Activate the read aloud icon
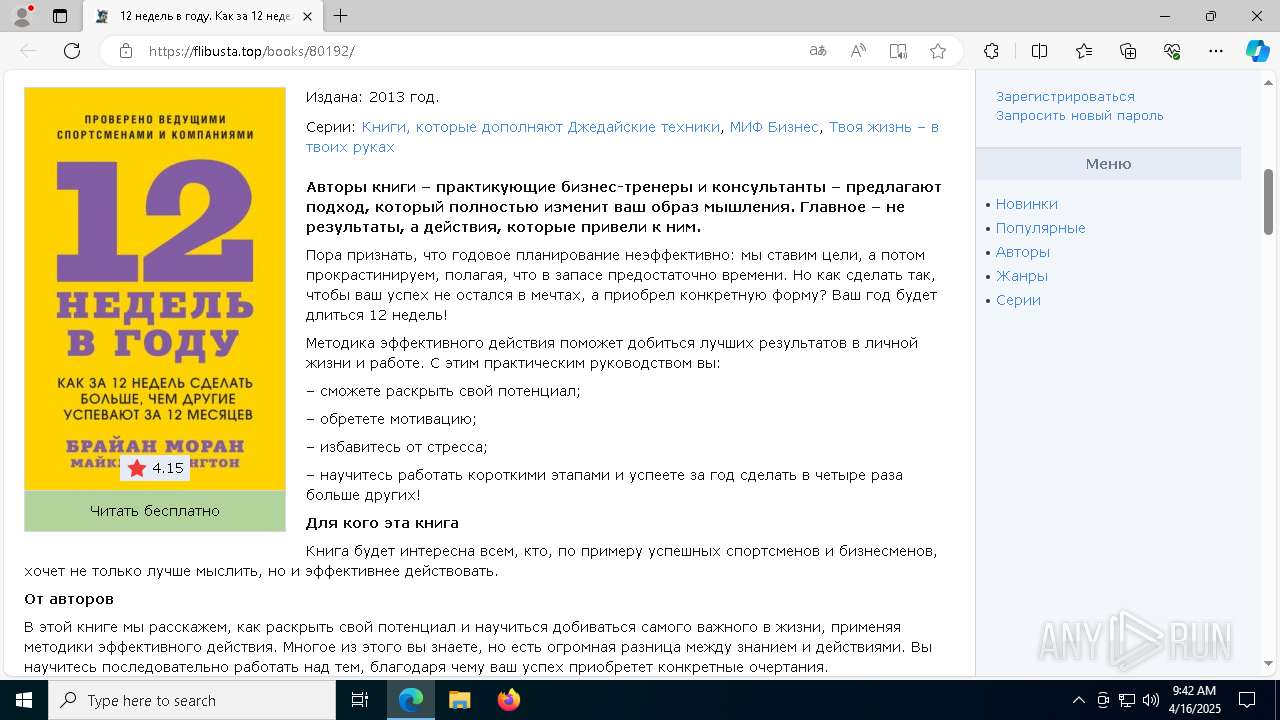The image size is (1280, 720). 858,51
